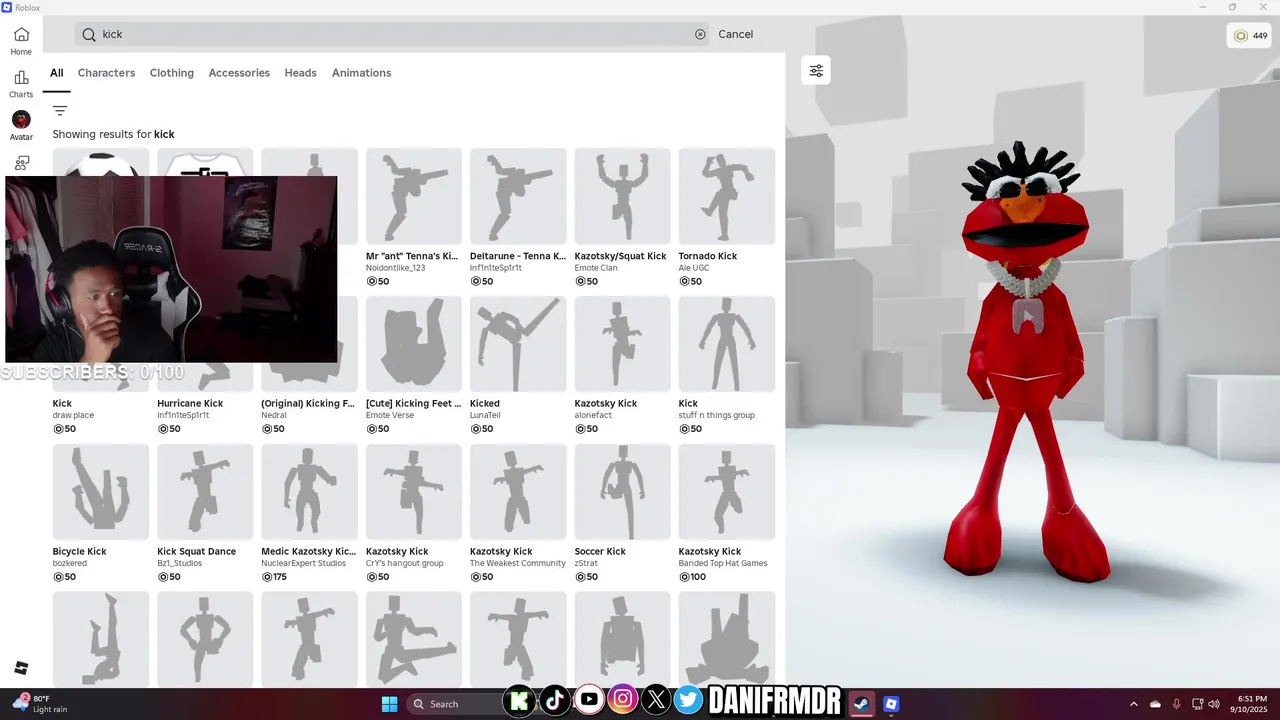Switch to the Accessories tab
Viewport: 1280px width, 720px height.
(239, 73)
